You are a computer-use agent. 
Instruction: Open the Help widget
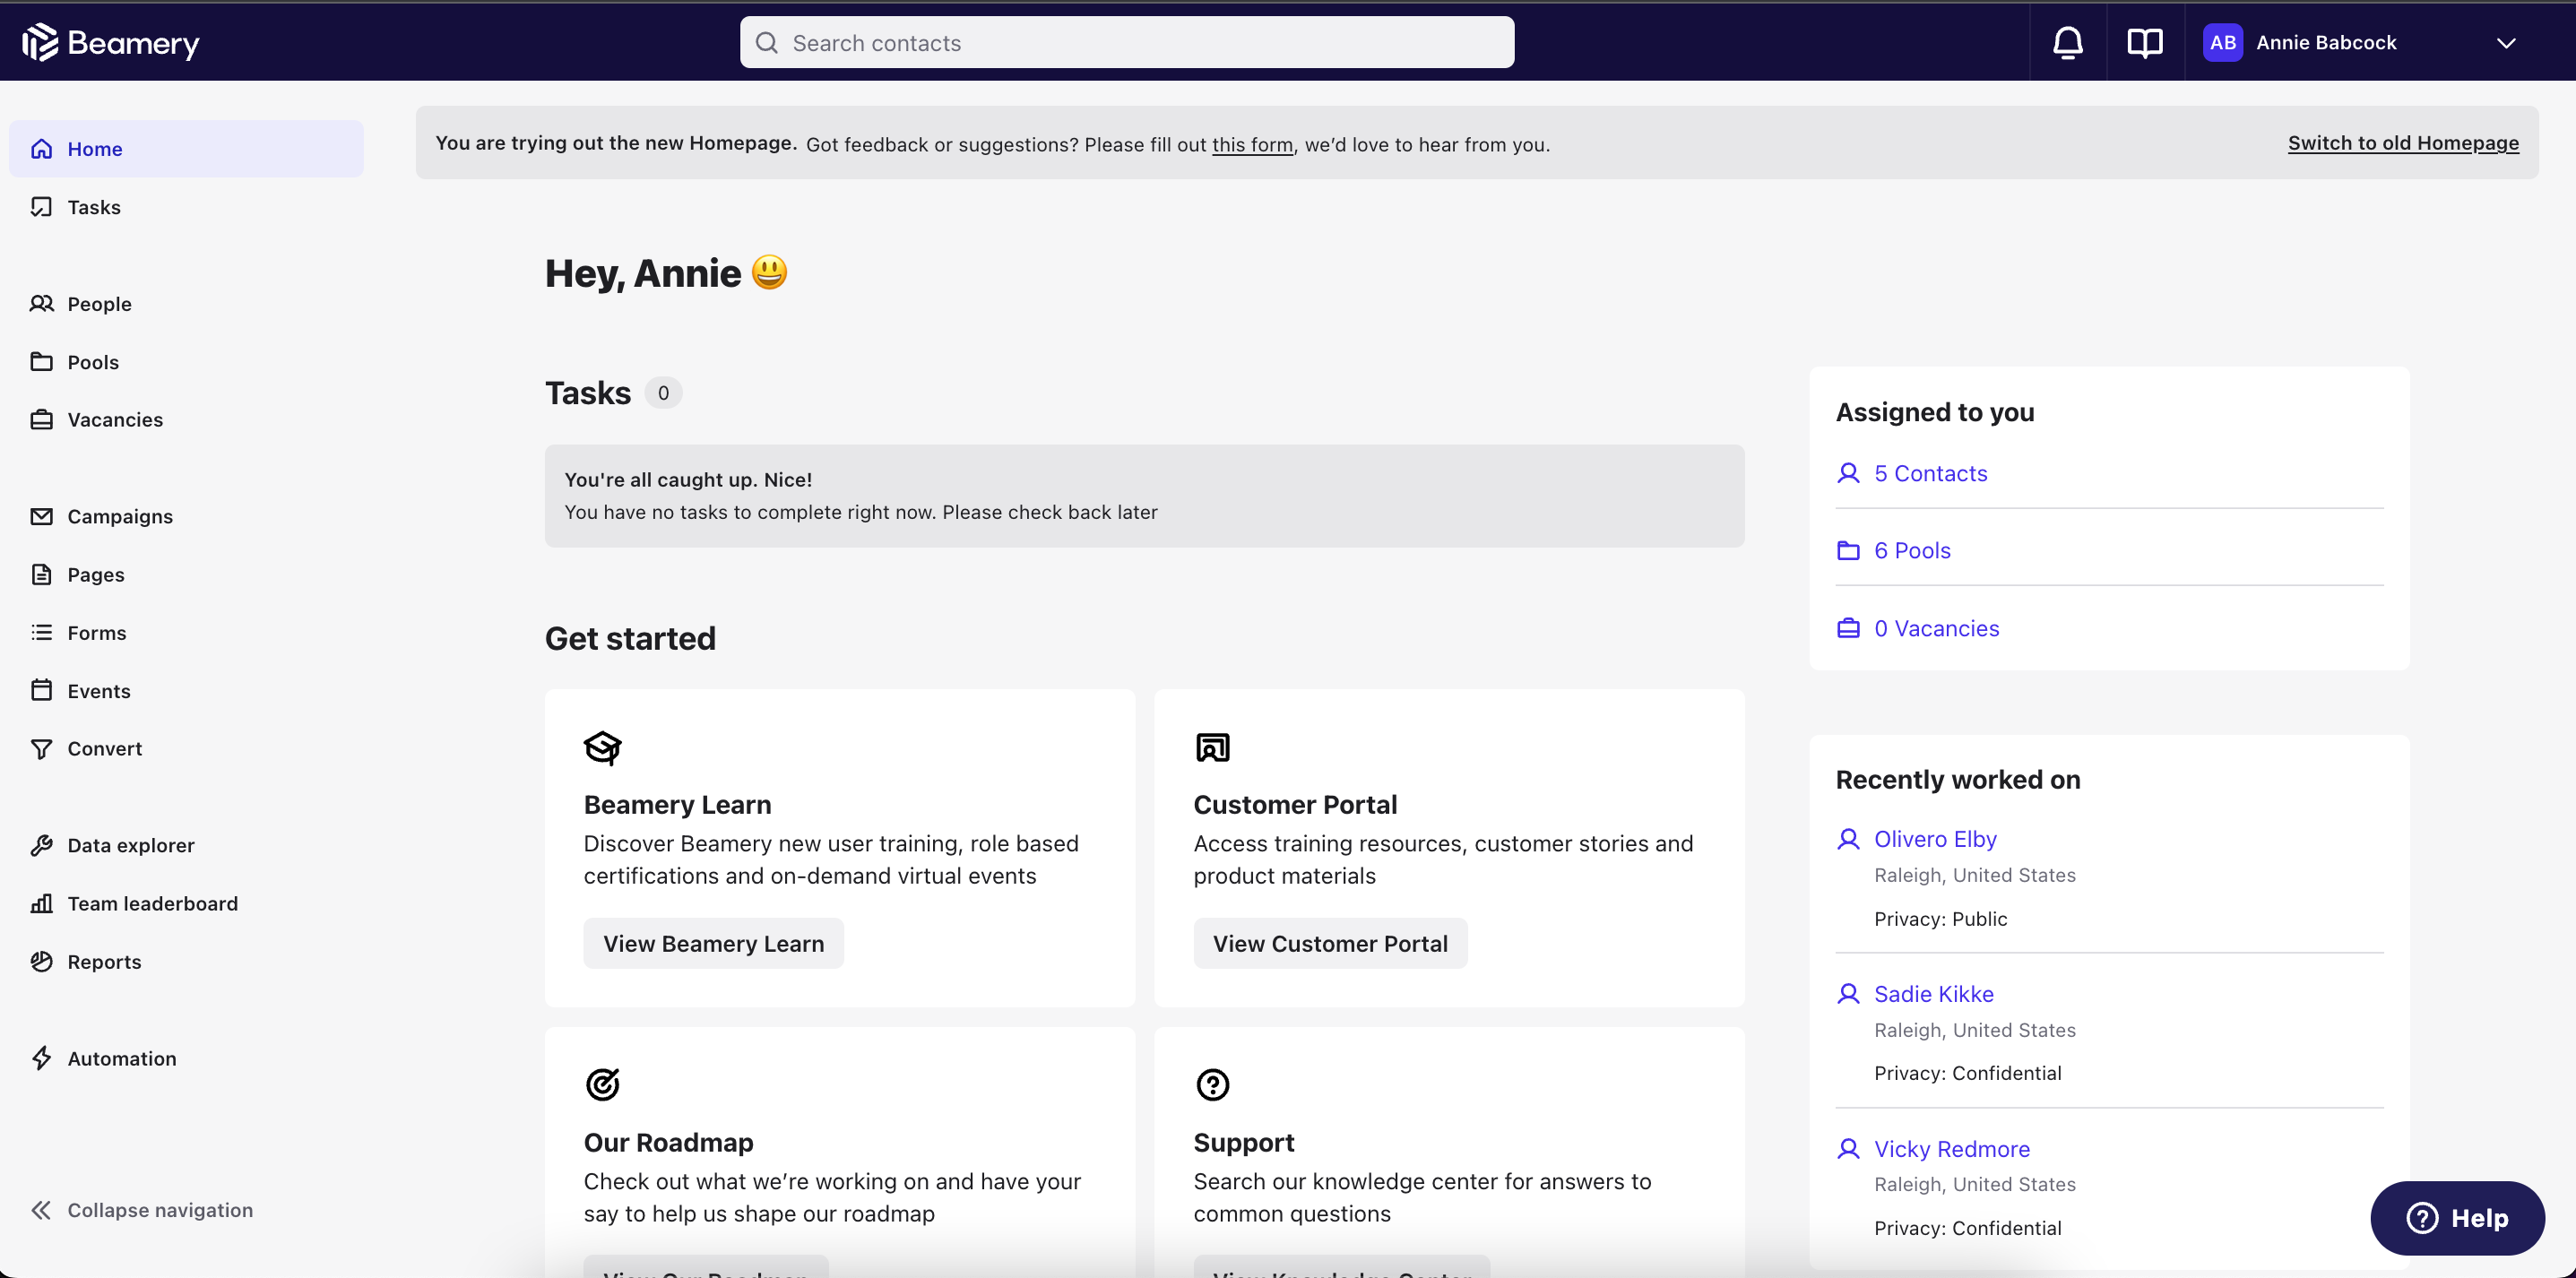click(2457, 1218)
